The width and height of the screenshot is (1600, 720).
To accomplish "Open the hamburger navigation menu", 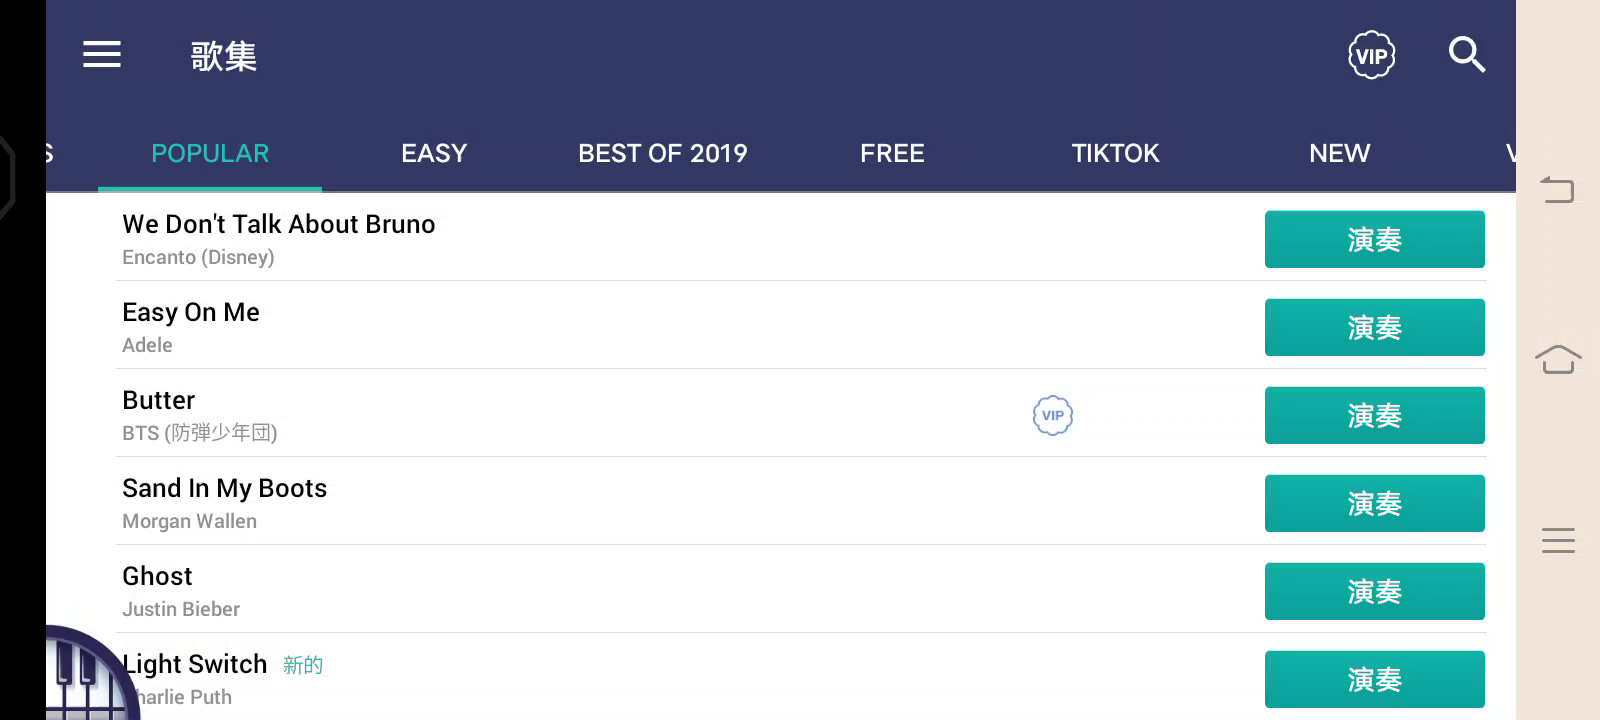I will coord(102,55).
